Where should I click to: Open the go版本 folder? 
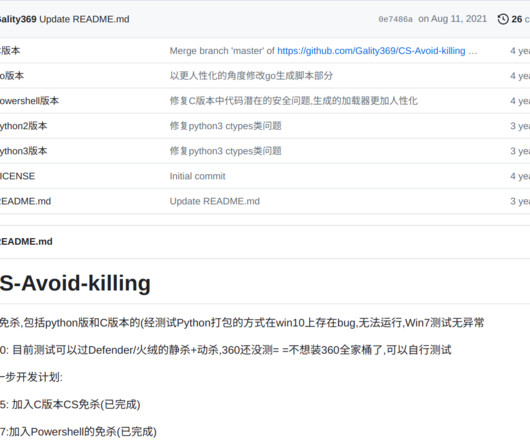[12, 76]
